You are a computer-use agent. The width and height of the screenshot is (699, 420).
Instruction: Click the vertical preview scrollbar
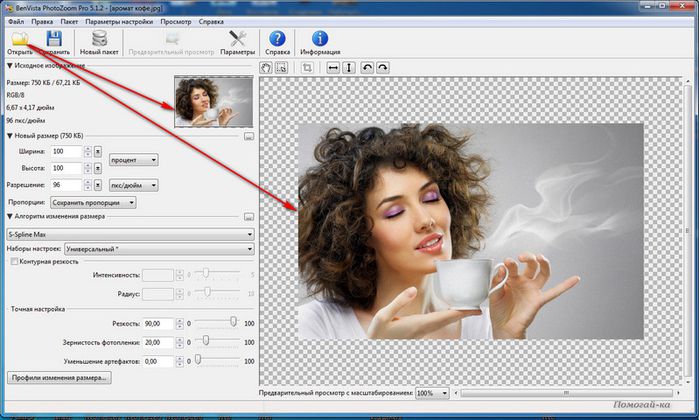pyautogui.click(x=687, y=231)
